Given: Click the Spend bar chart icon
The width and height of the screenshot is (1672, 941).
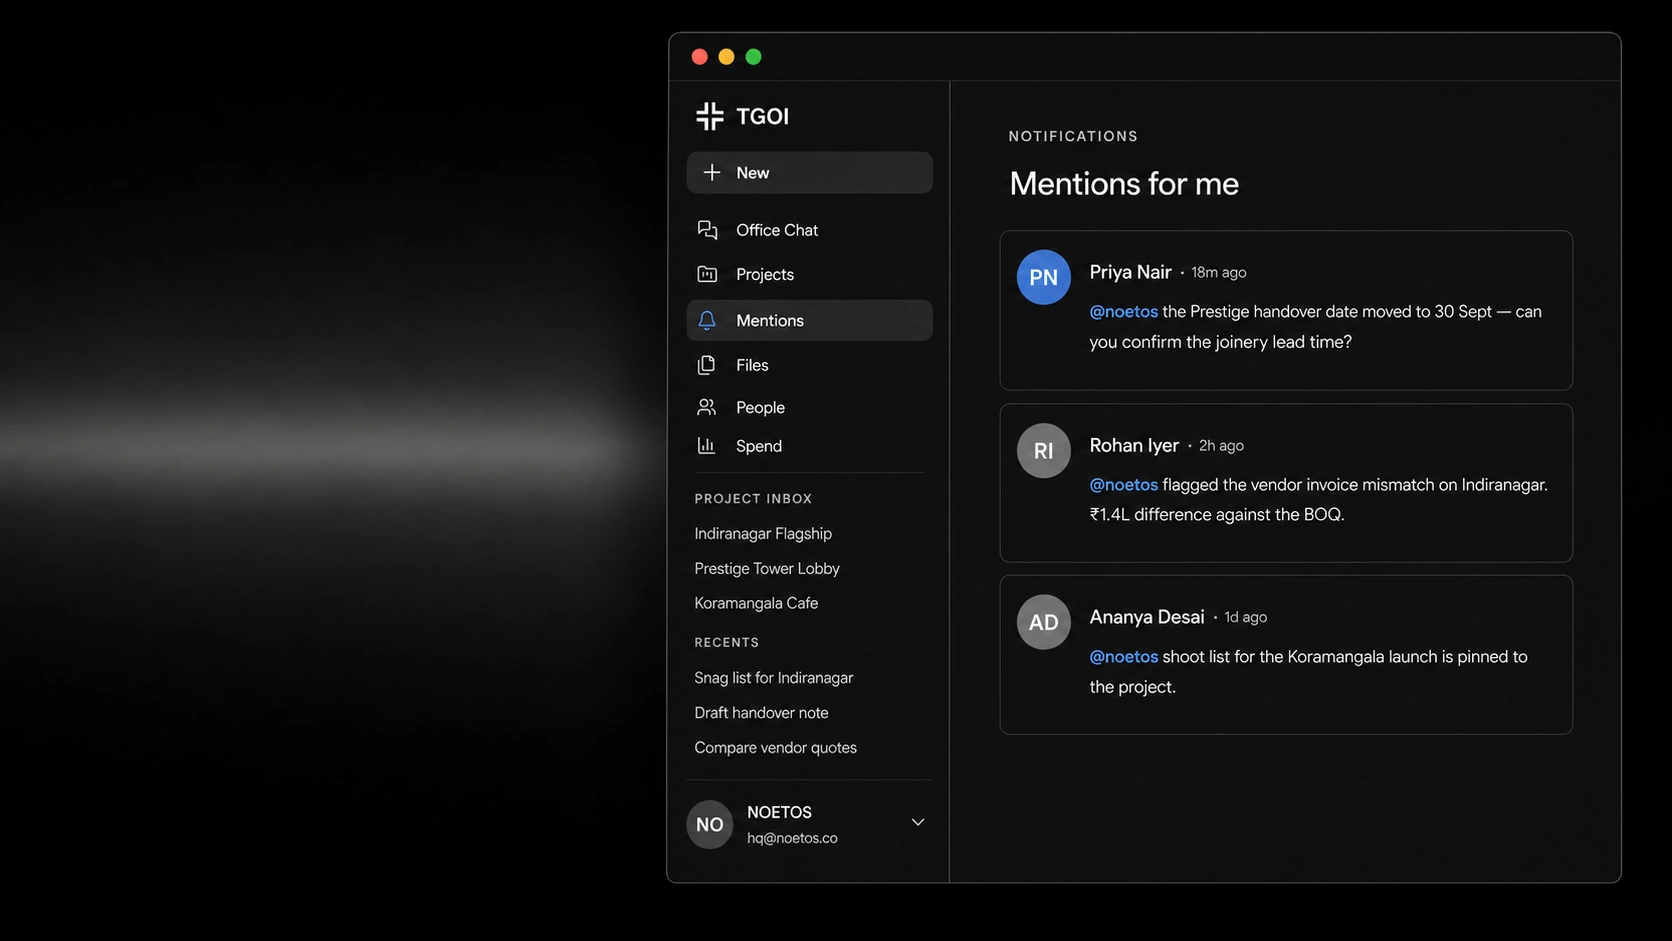Looking at the screenshot, I should coord(707,445).
